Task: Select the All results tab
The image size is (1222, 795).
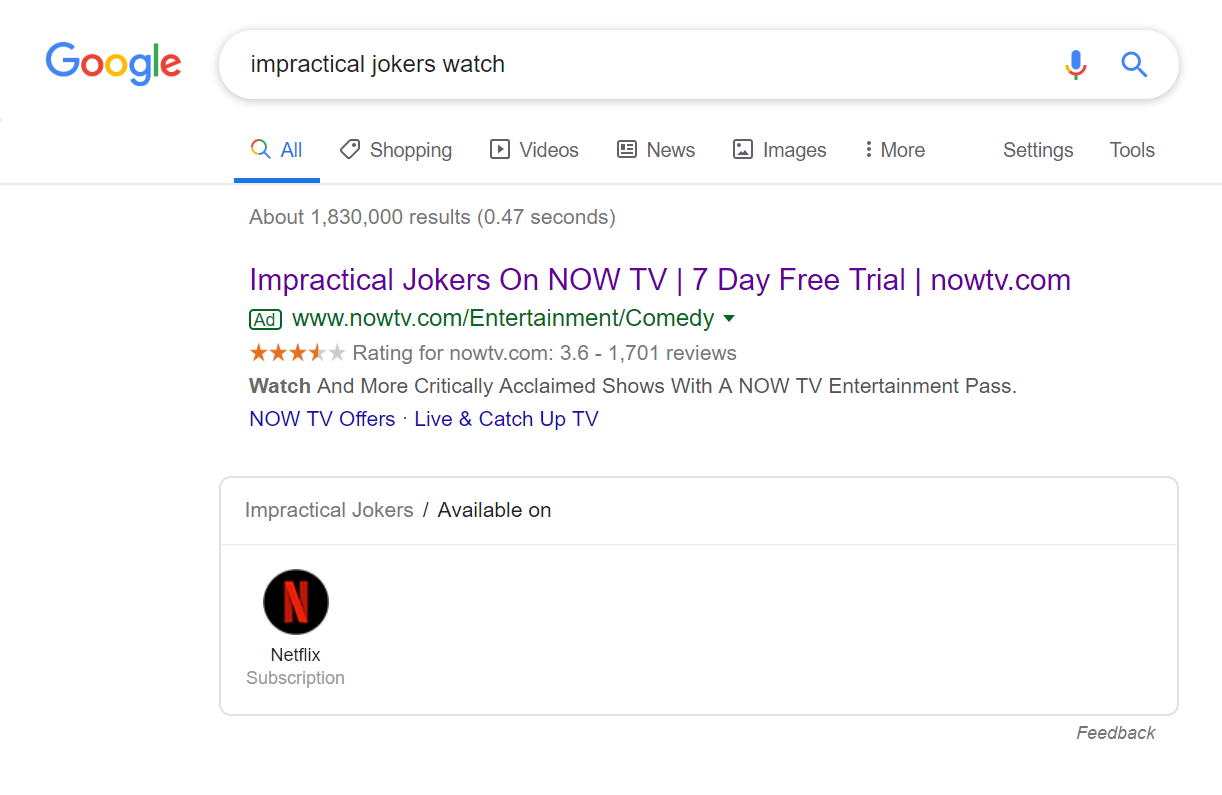Action: point(277,150)
